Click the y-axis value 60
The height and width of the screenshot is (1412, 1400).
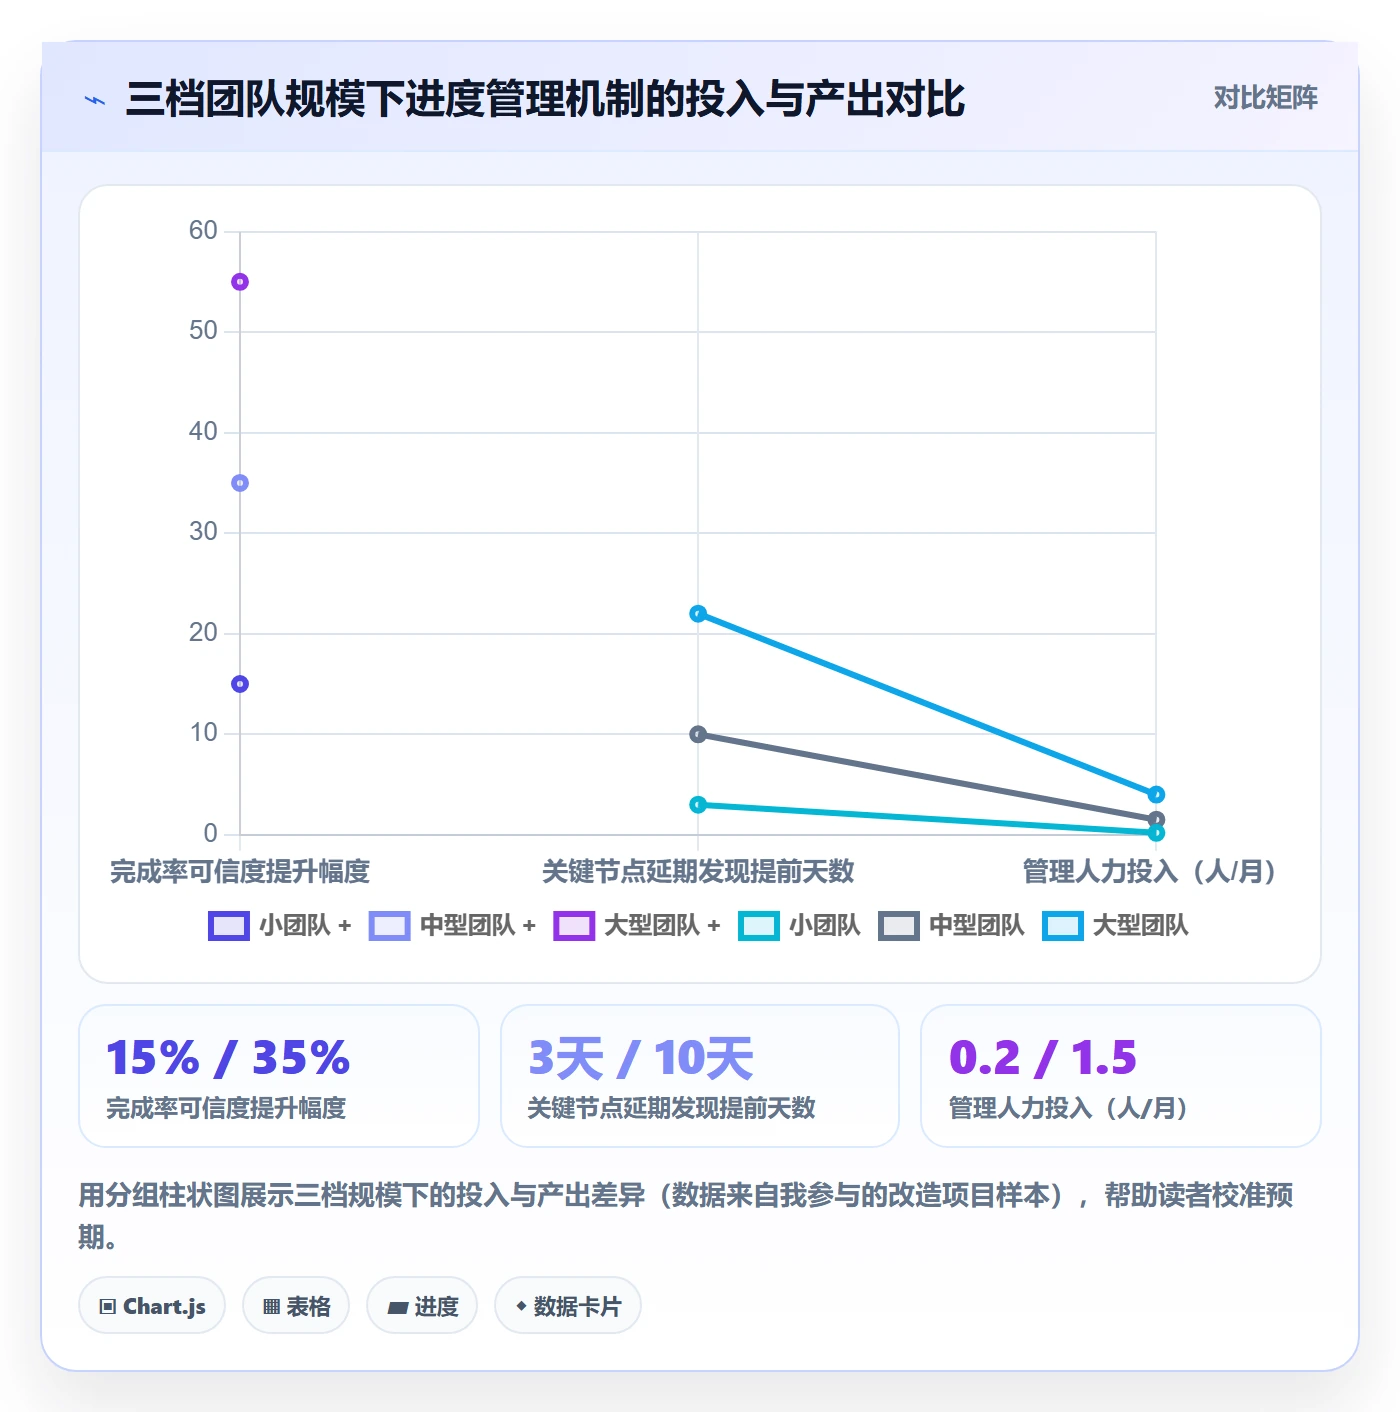(x=203, y=231)
